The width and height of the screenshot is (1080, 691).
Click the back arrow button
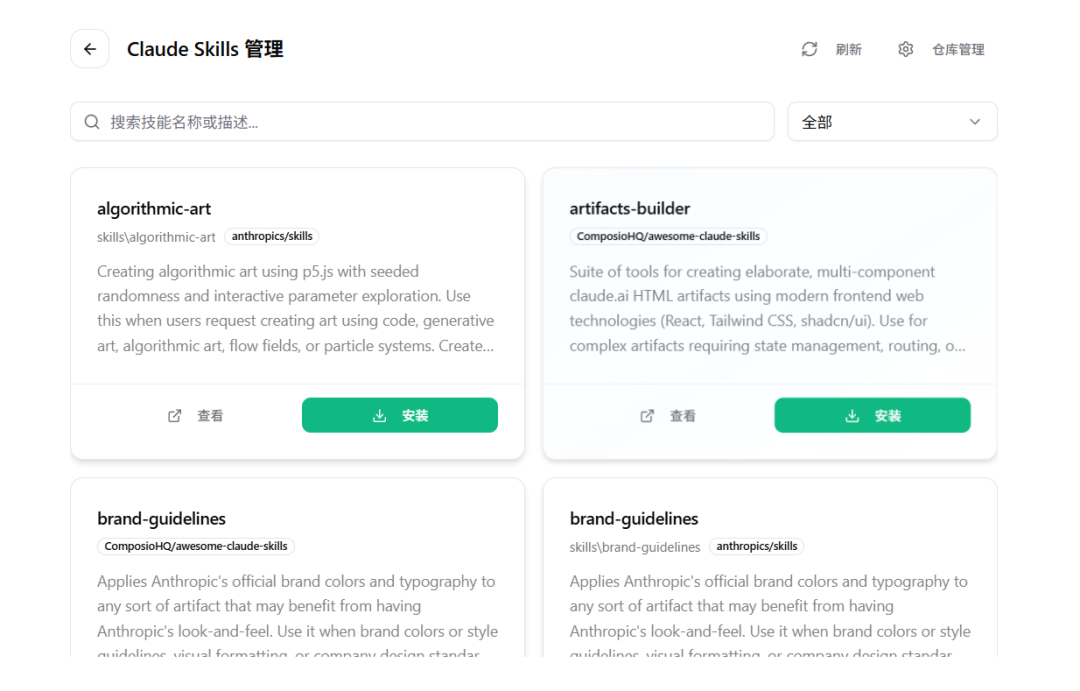(x=90, y=49)
